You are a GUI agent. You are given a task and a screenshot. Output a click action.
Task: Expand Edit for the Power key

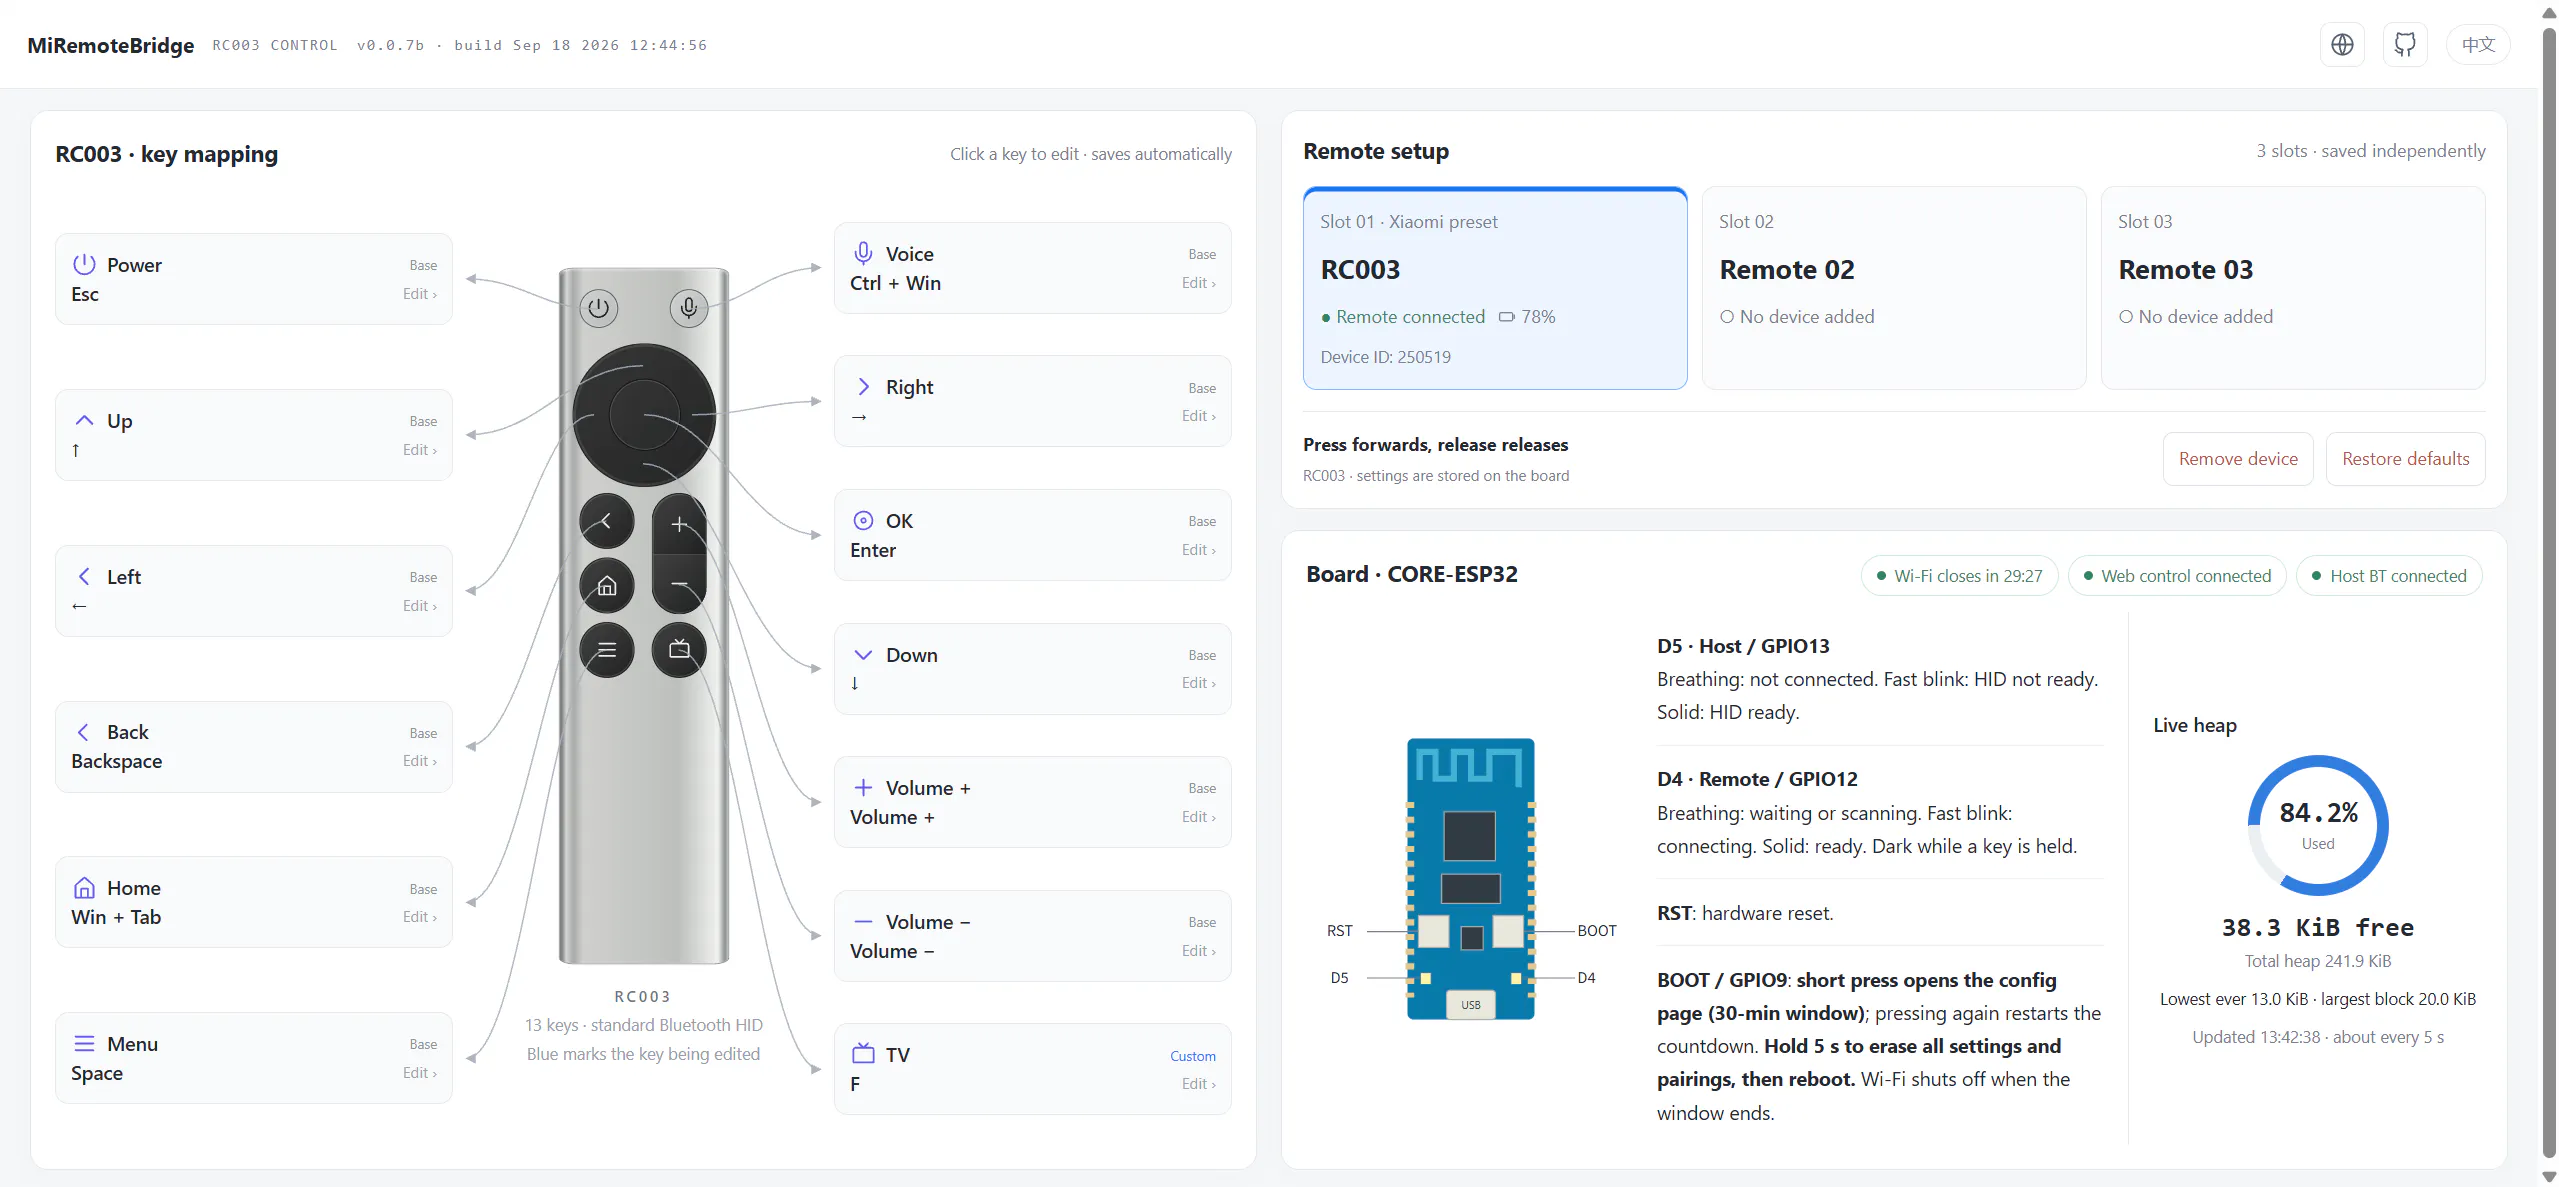[419, 294]
